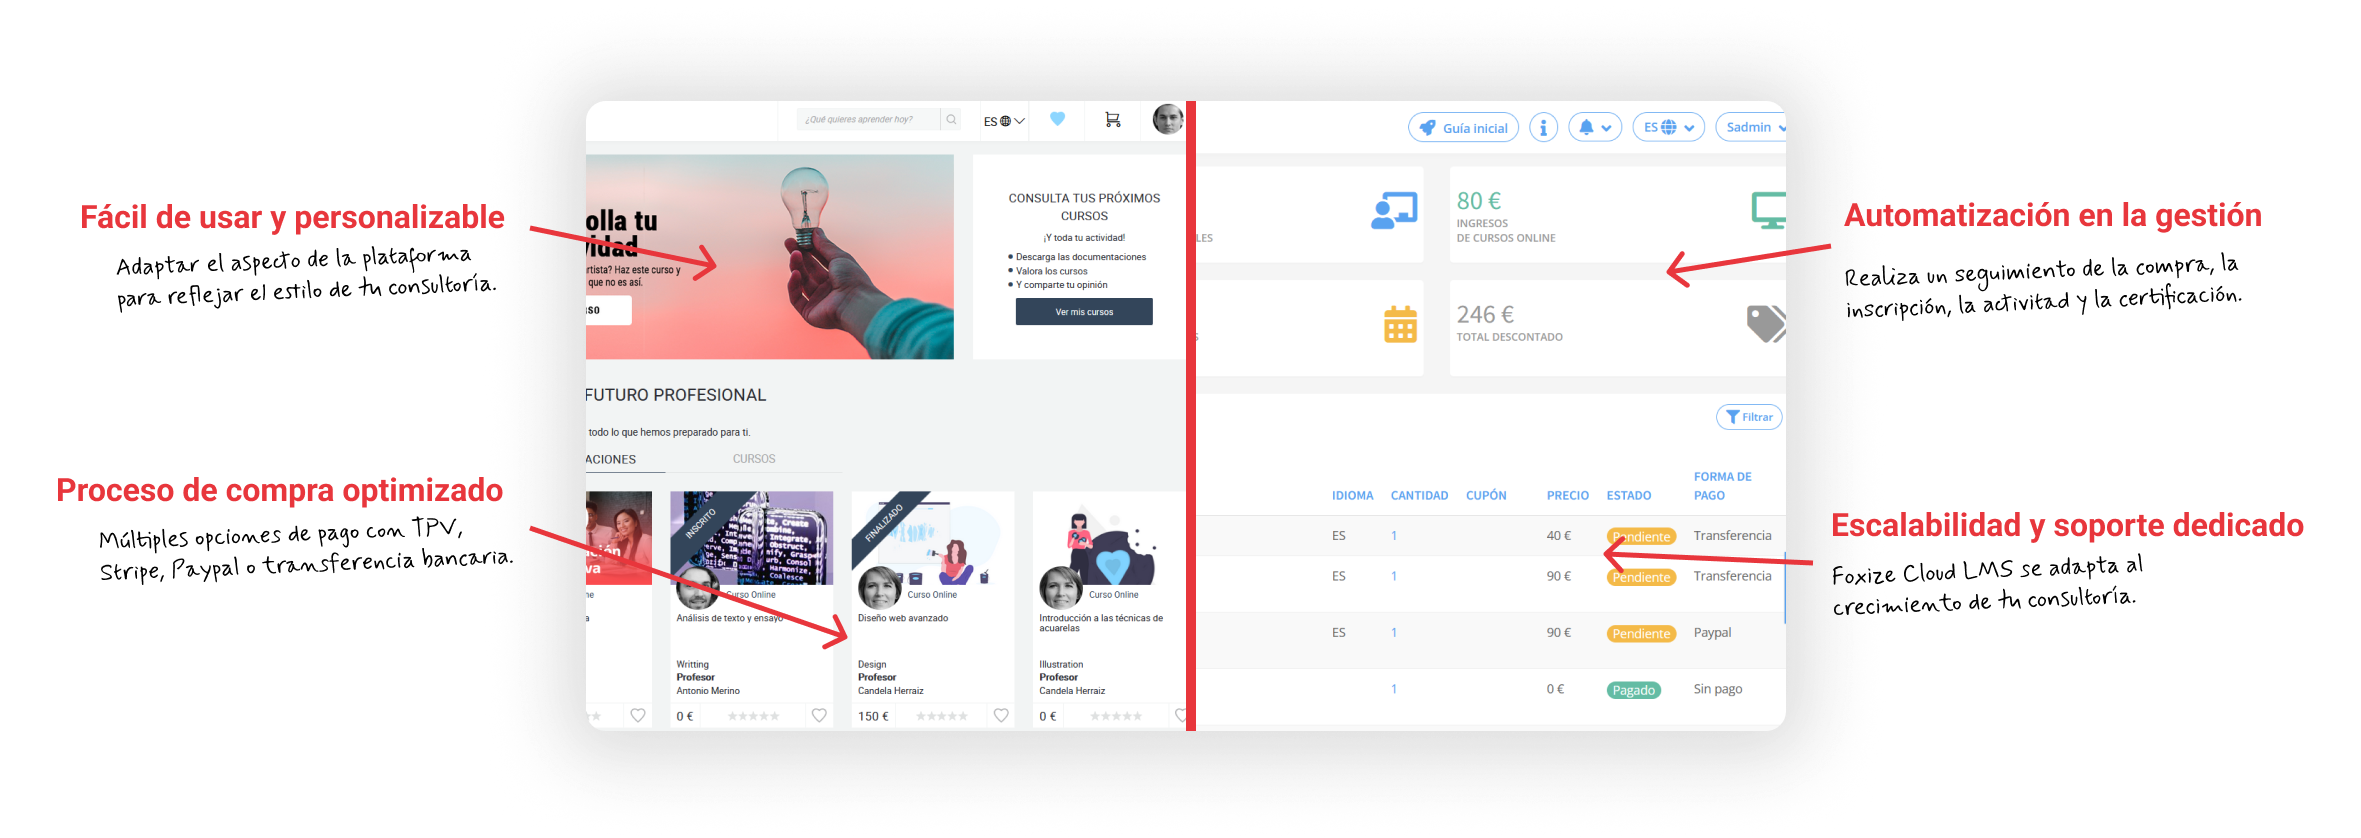Favorite the 'Diseño web avanzado' course heart

[x=1001, y=715]
